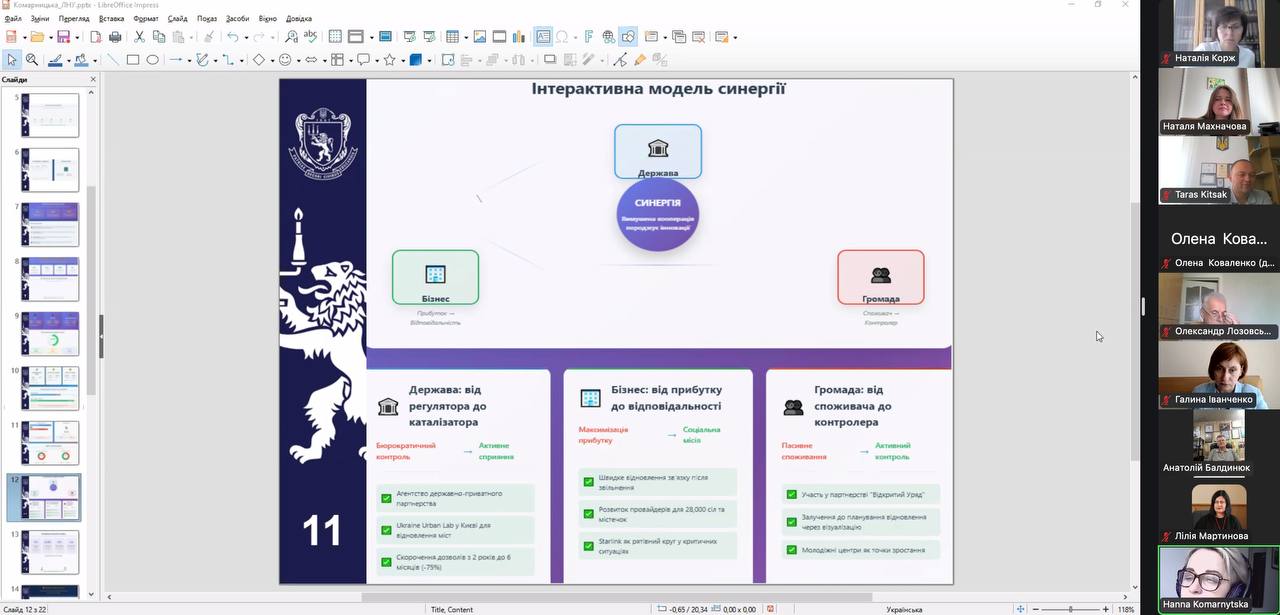Click the zoom in plus button
This screenshot has height=615, width=1280.
[1107, 609]
